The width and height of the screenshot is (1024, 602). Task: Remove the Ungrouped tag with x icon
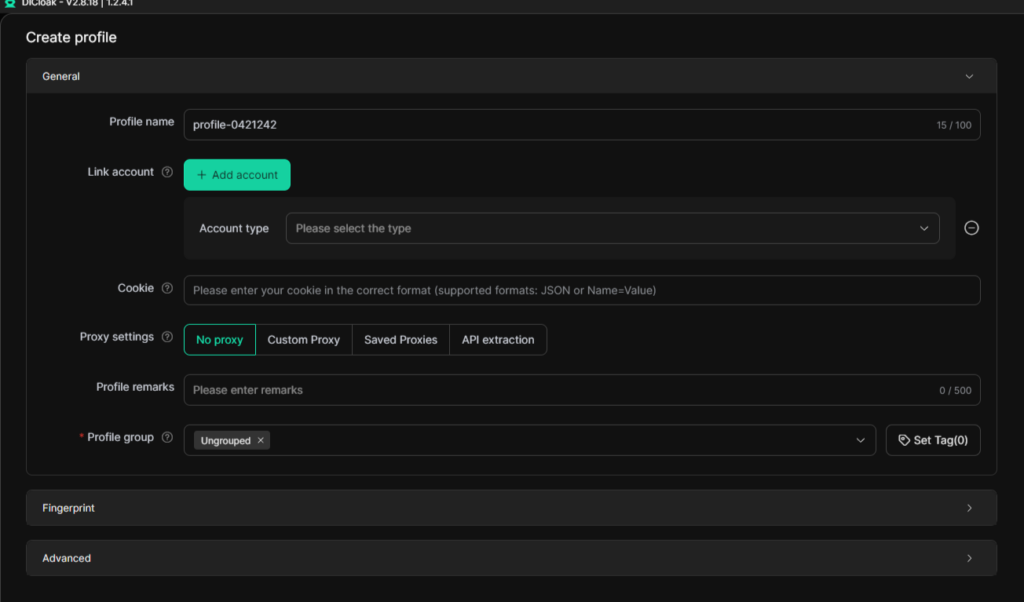[261, 440]
